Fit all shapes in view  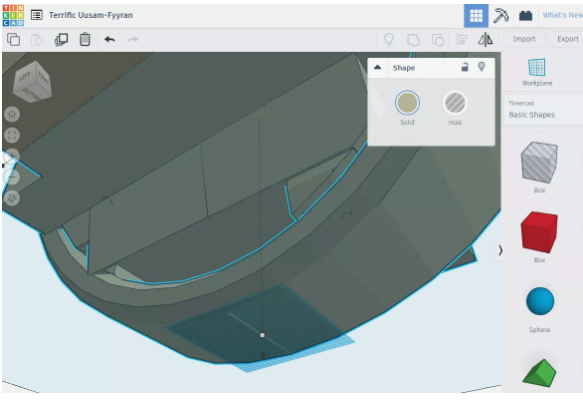pos(12,135)
